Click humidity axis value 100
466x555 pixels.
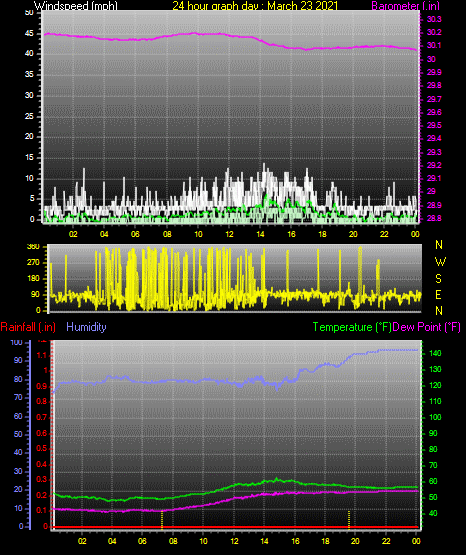point(16,343)
